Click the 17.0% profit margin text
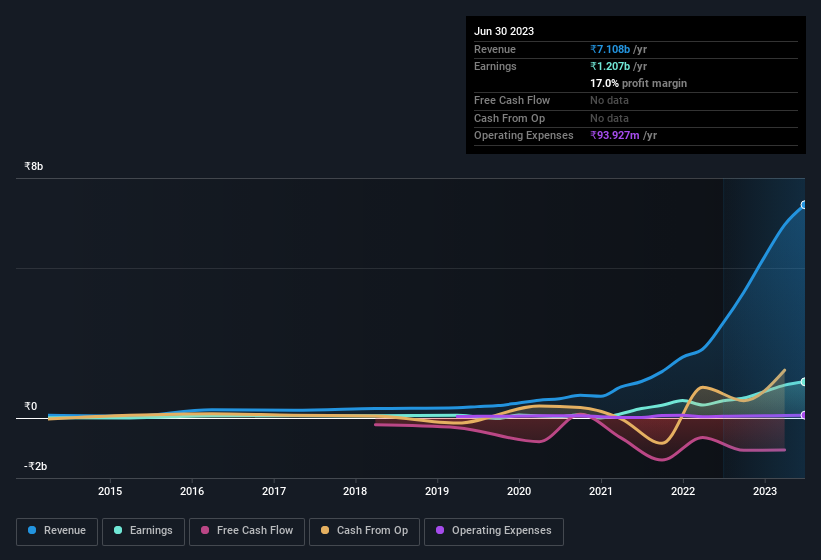 pos(638,83)
